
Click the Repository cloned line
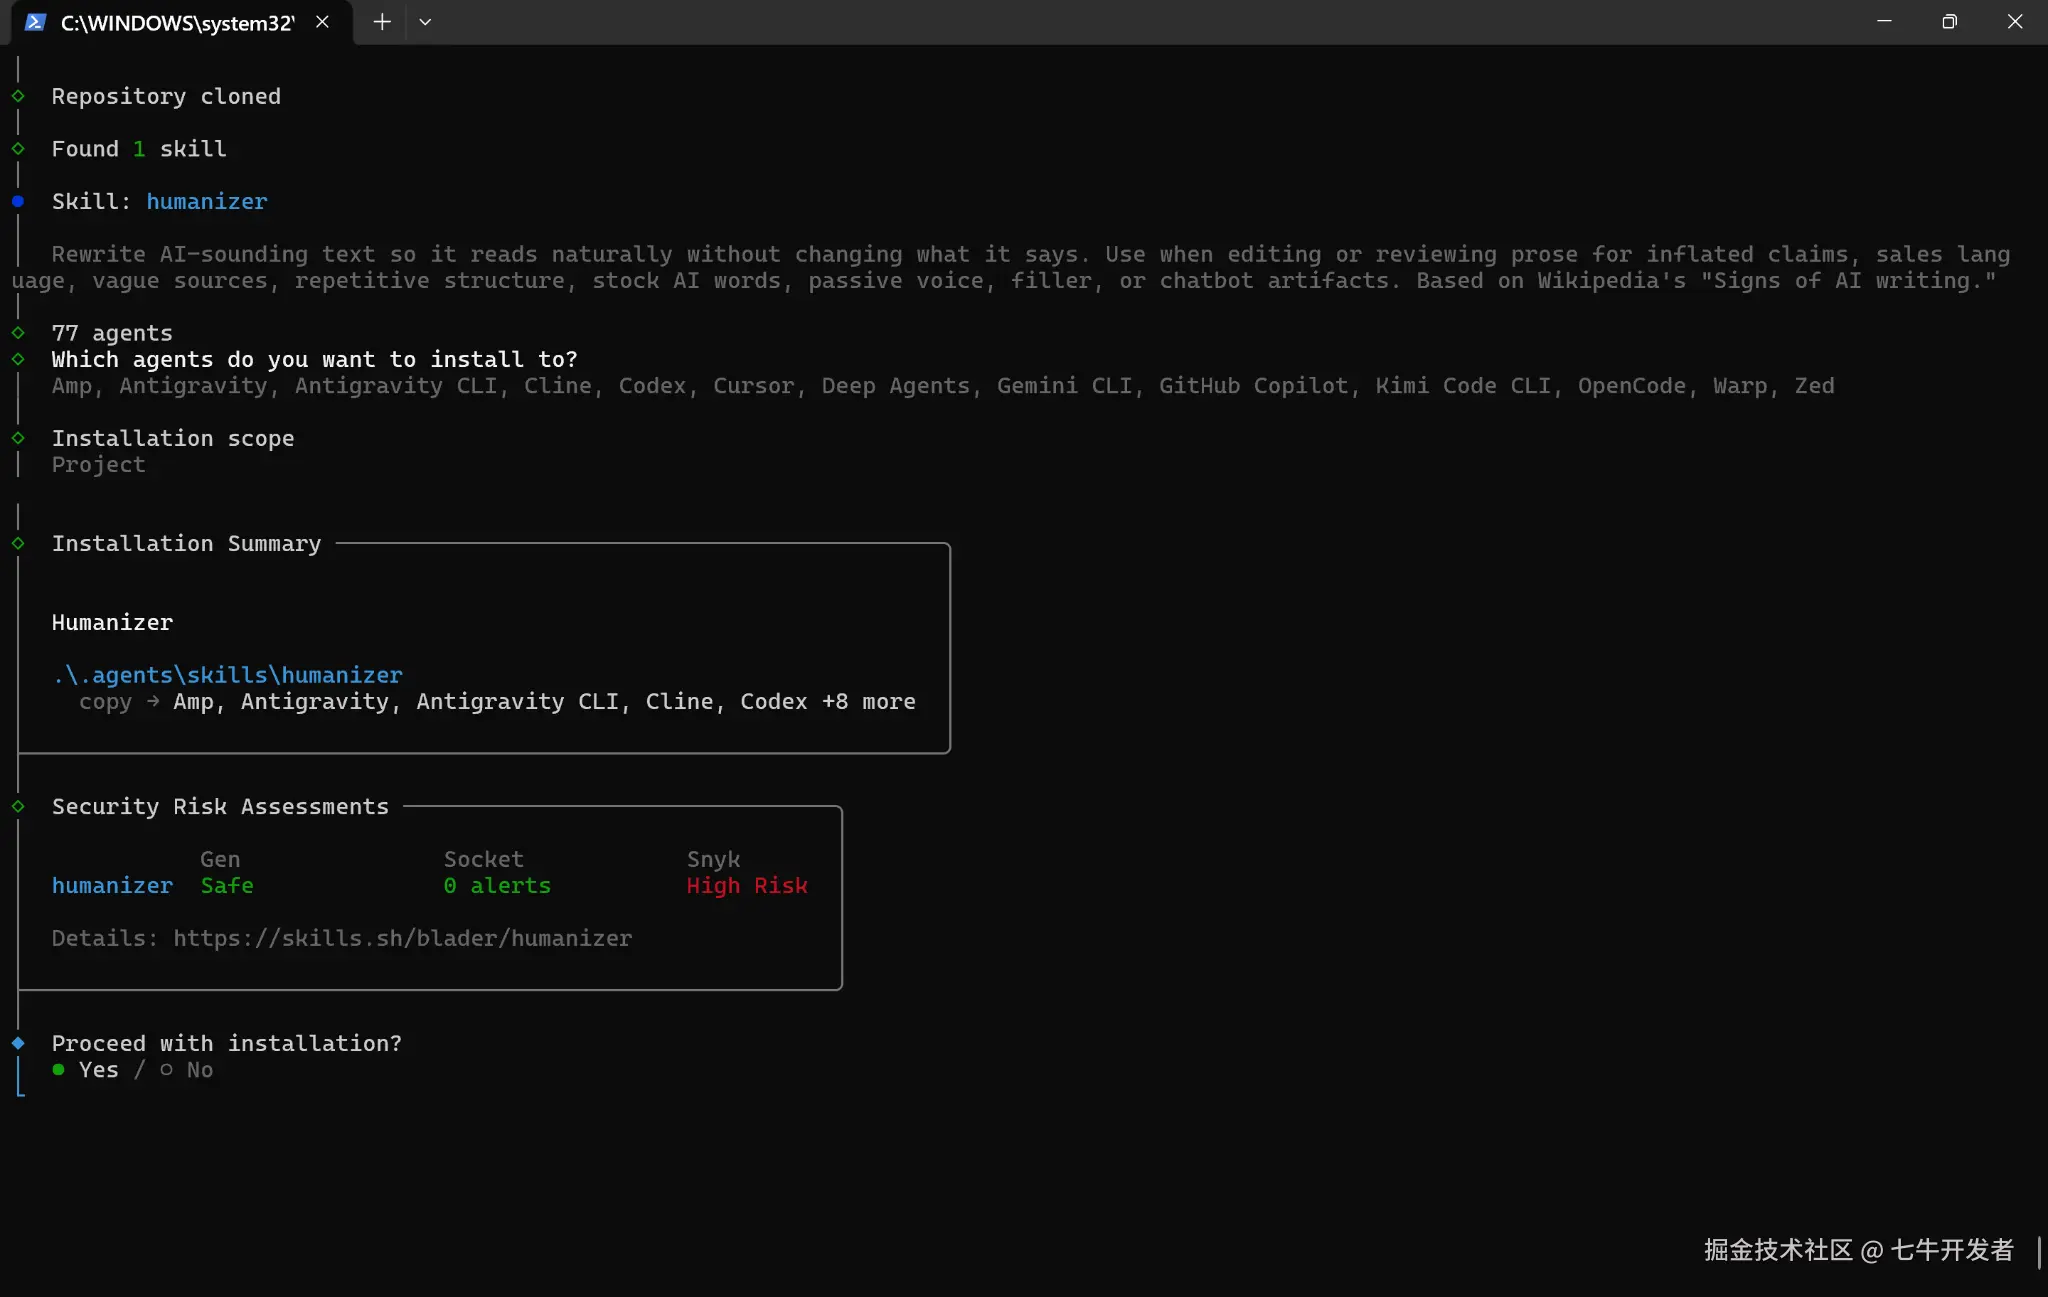[x=166, y=96]
